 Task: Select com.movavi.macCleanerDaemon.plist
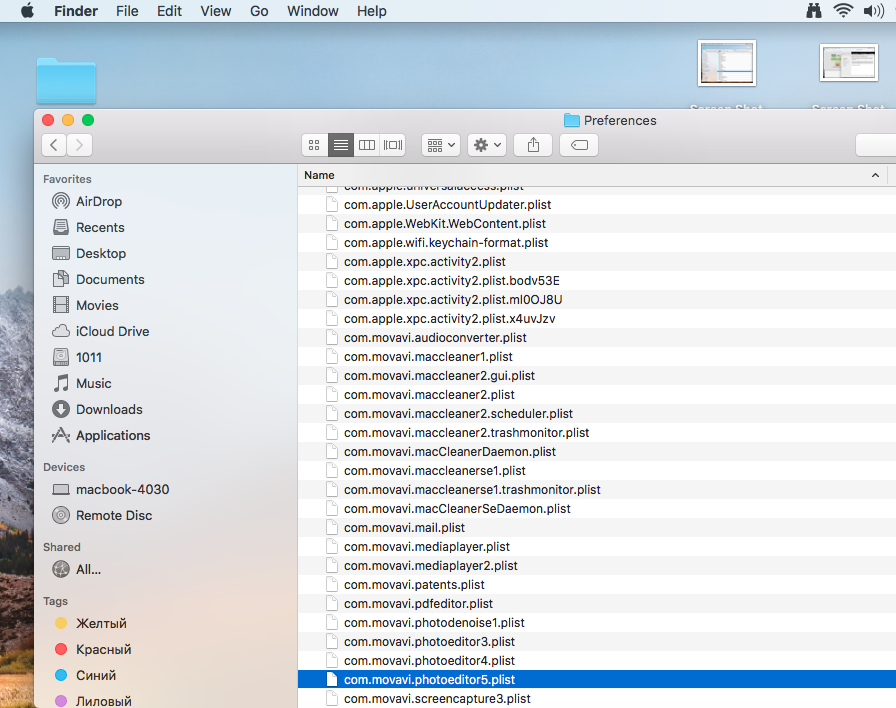[x=597, y=451]
